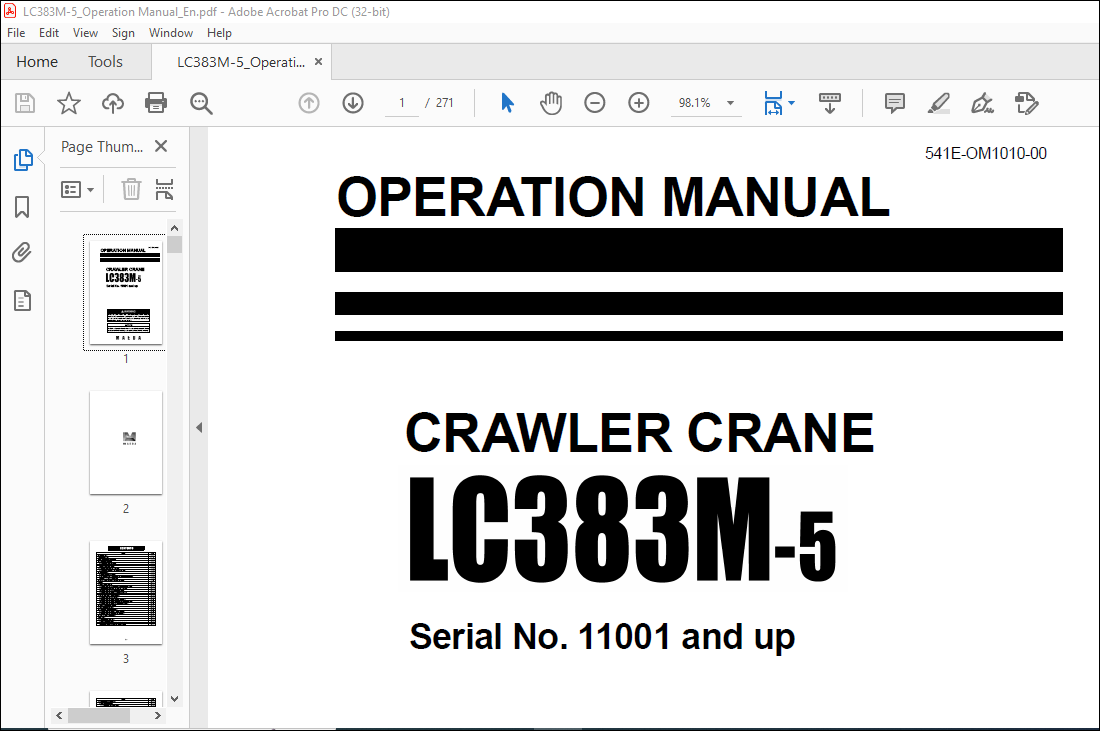Switch to the Tools tab

coord(105,62)
